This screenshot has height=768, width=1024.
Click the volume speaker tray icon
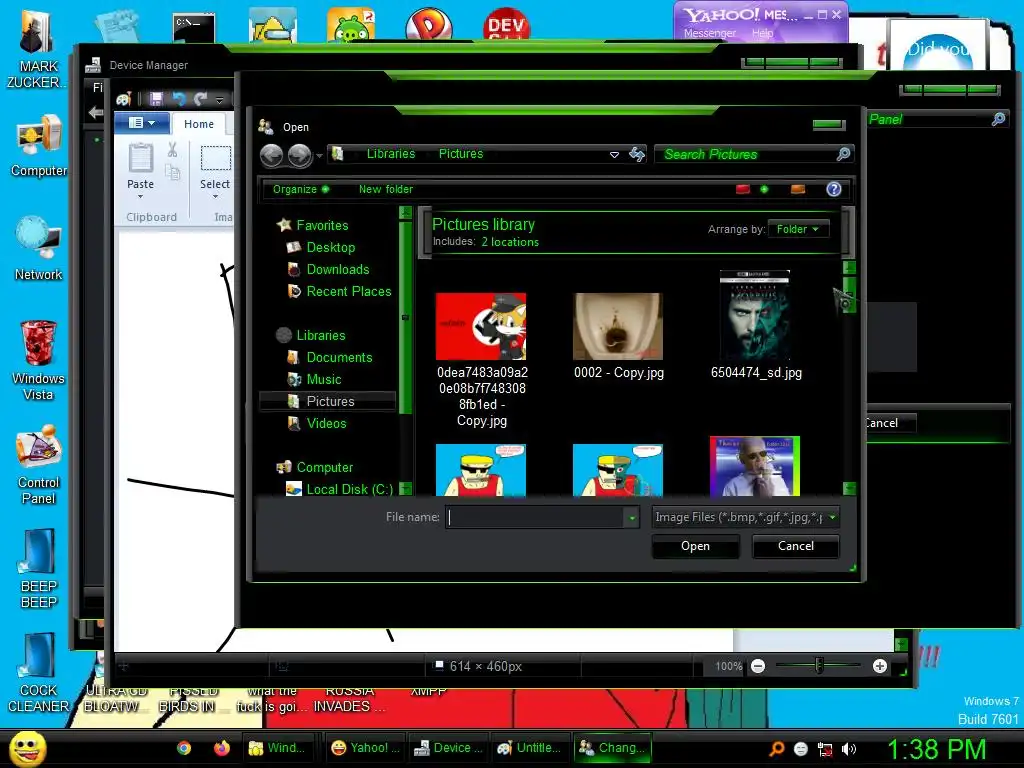click(849, 749)
